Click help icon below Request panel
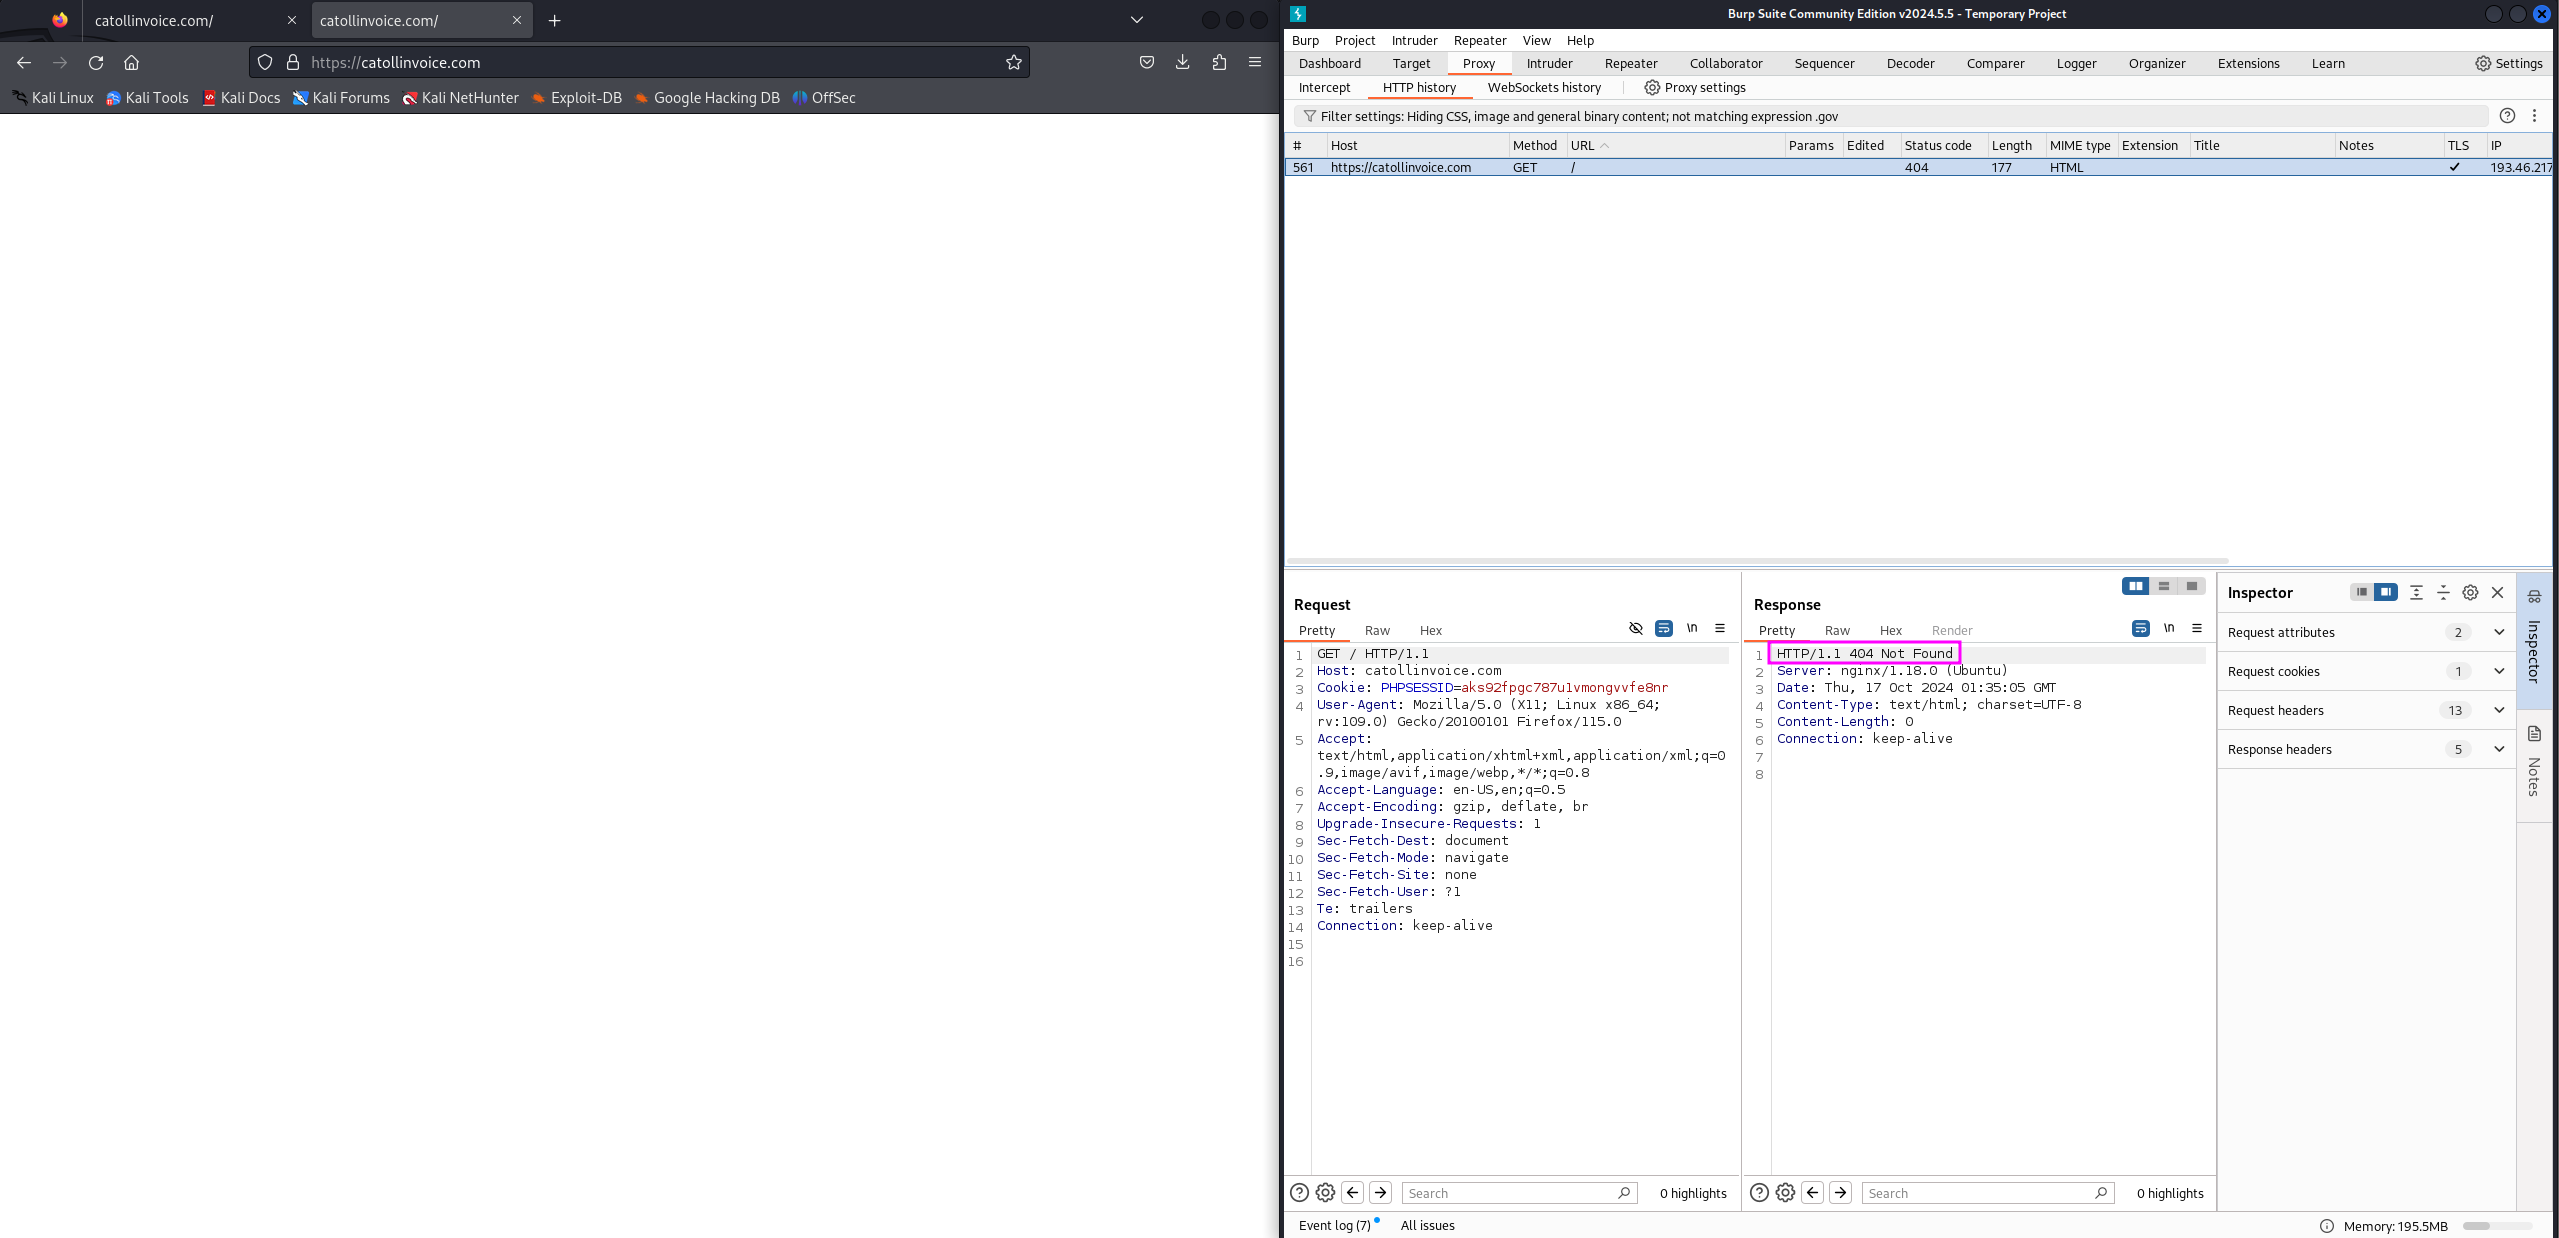Image resolution: width=2559 pixels, height=1238 pixels. (x=1299, y=1192)
